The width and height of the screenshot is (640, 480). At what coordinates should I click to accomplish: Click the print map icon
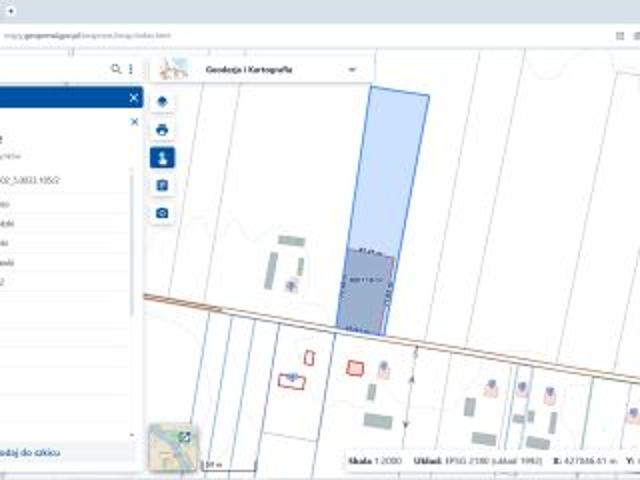coord(162,130)
